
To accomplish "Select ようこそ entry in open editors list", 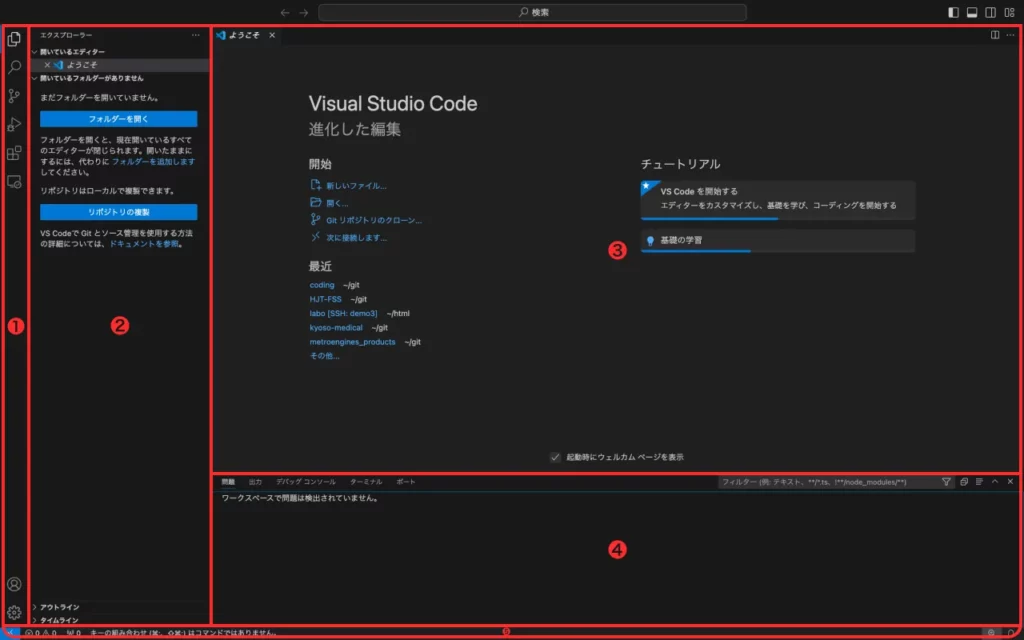I will [x=121, y=65].
